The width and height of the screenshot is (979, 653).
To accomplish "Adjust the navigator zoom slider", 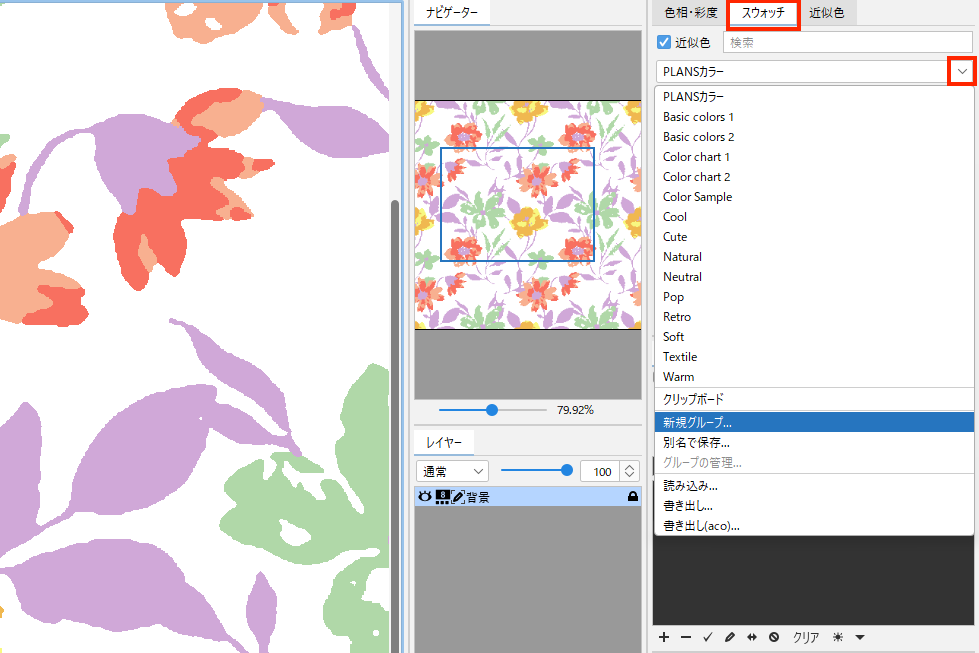I will click(x=492, y=410).
